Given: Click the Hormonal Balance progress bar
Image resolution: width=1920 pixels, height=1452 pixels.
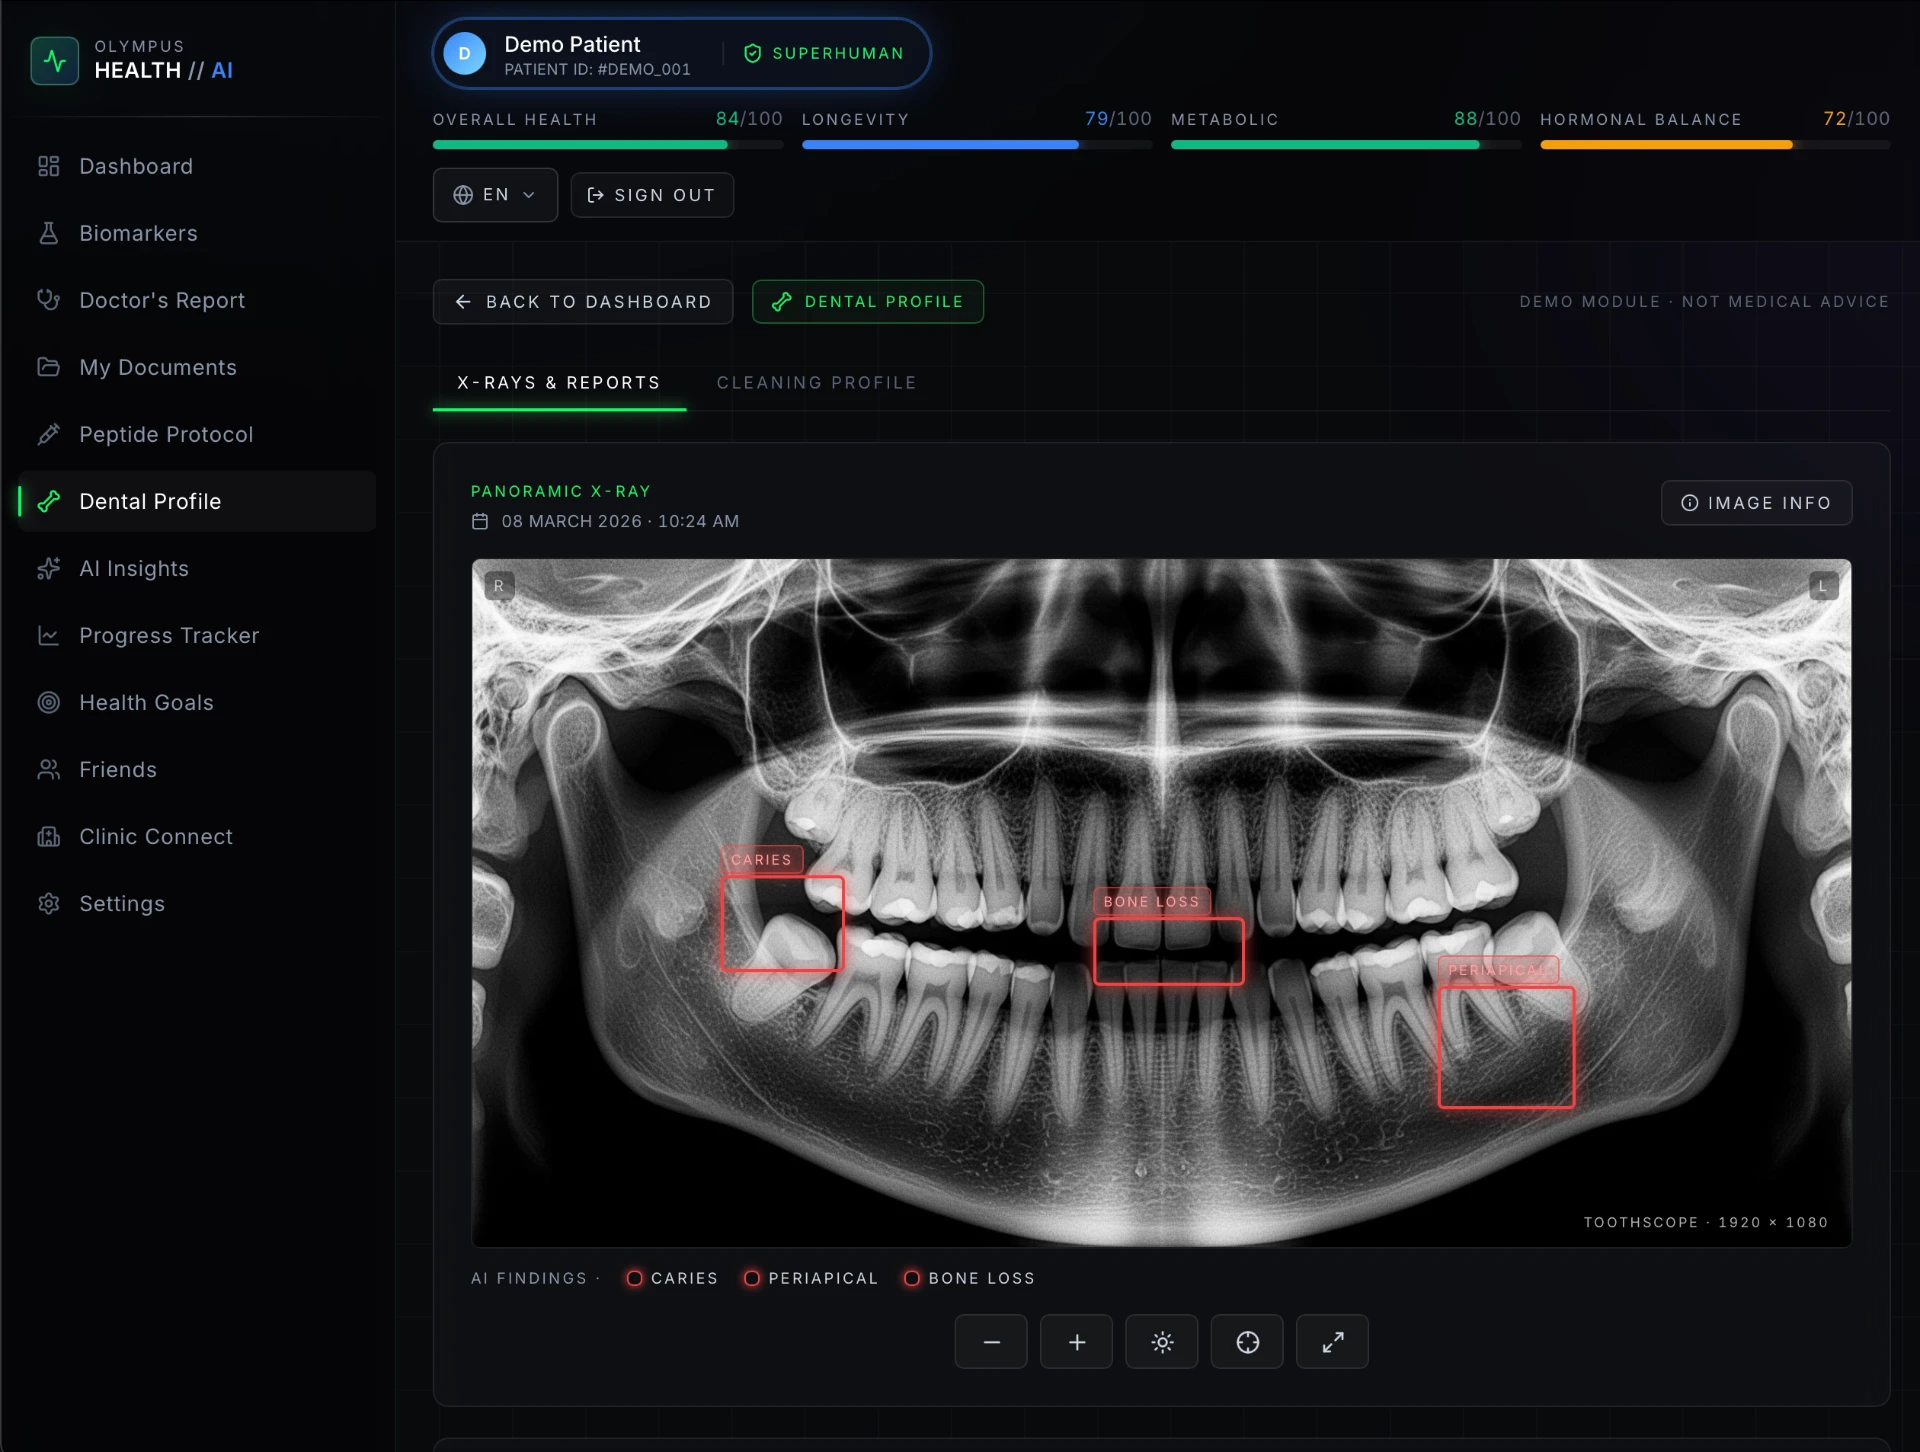Looking at the screenshot, I should [1715, 145].
